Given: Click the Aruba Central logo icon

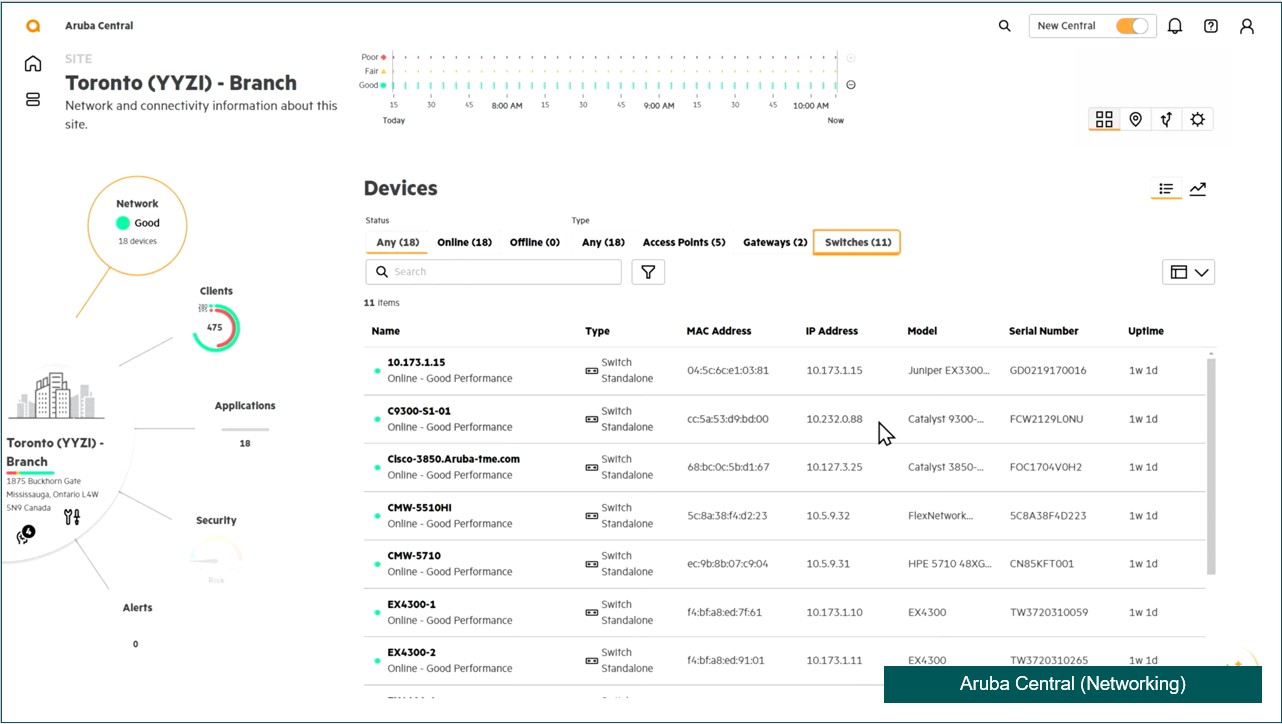Looking at the screenshot, I should coord(33,26).
